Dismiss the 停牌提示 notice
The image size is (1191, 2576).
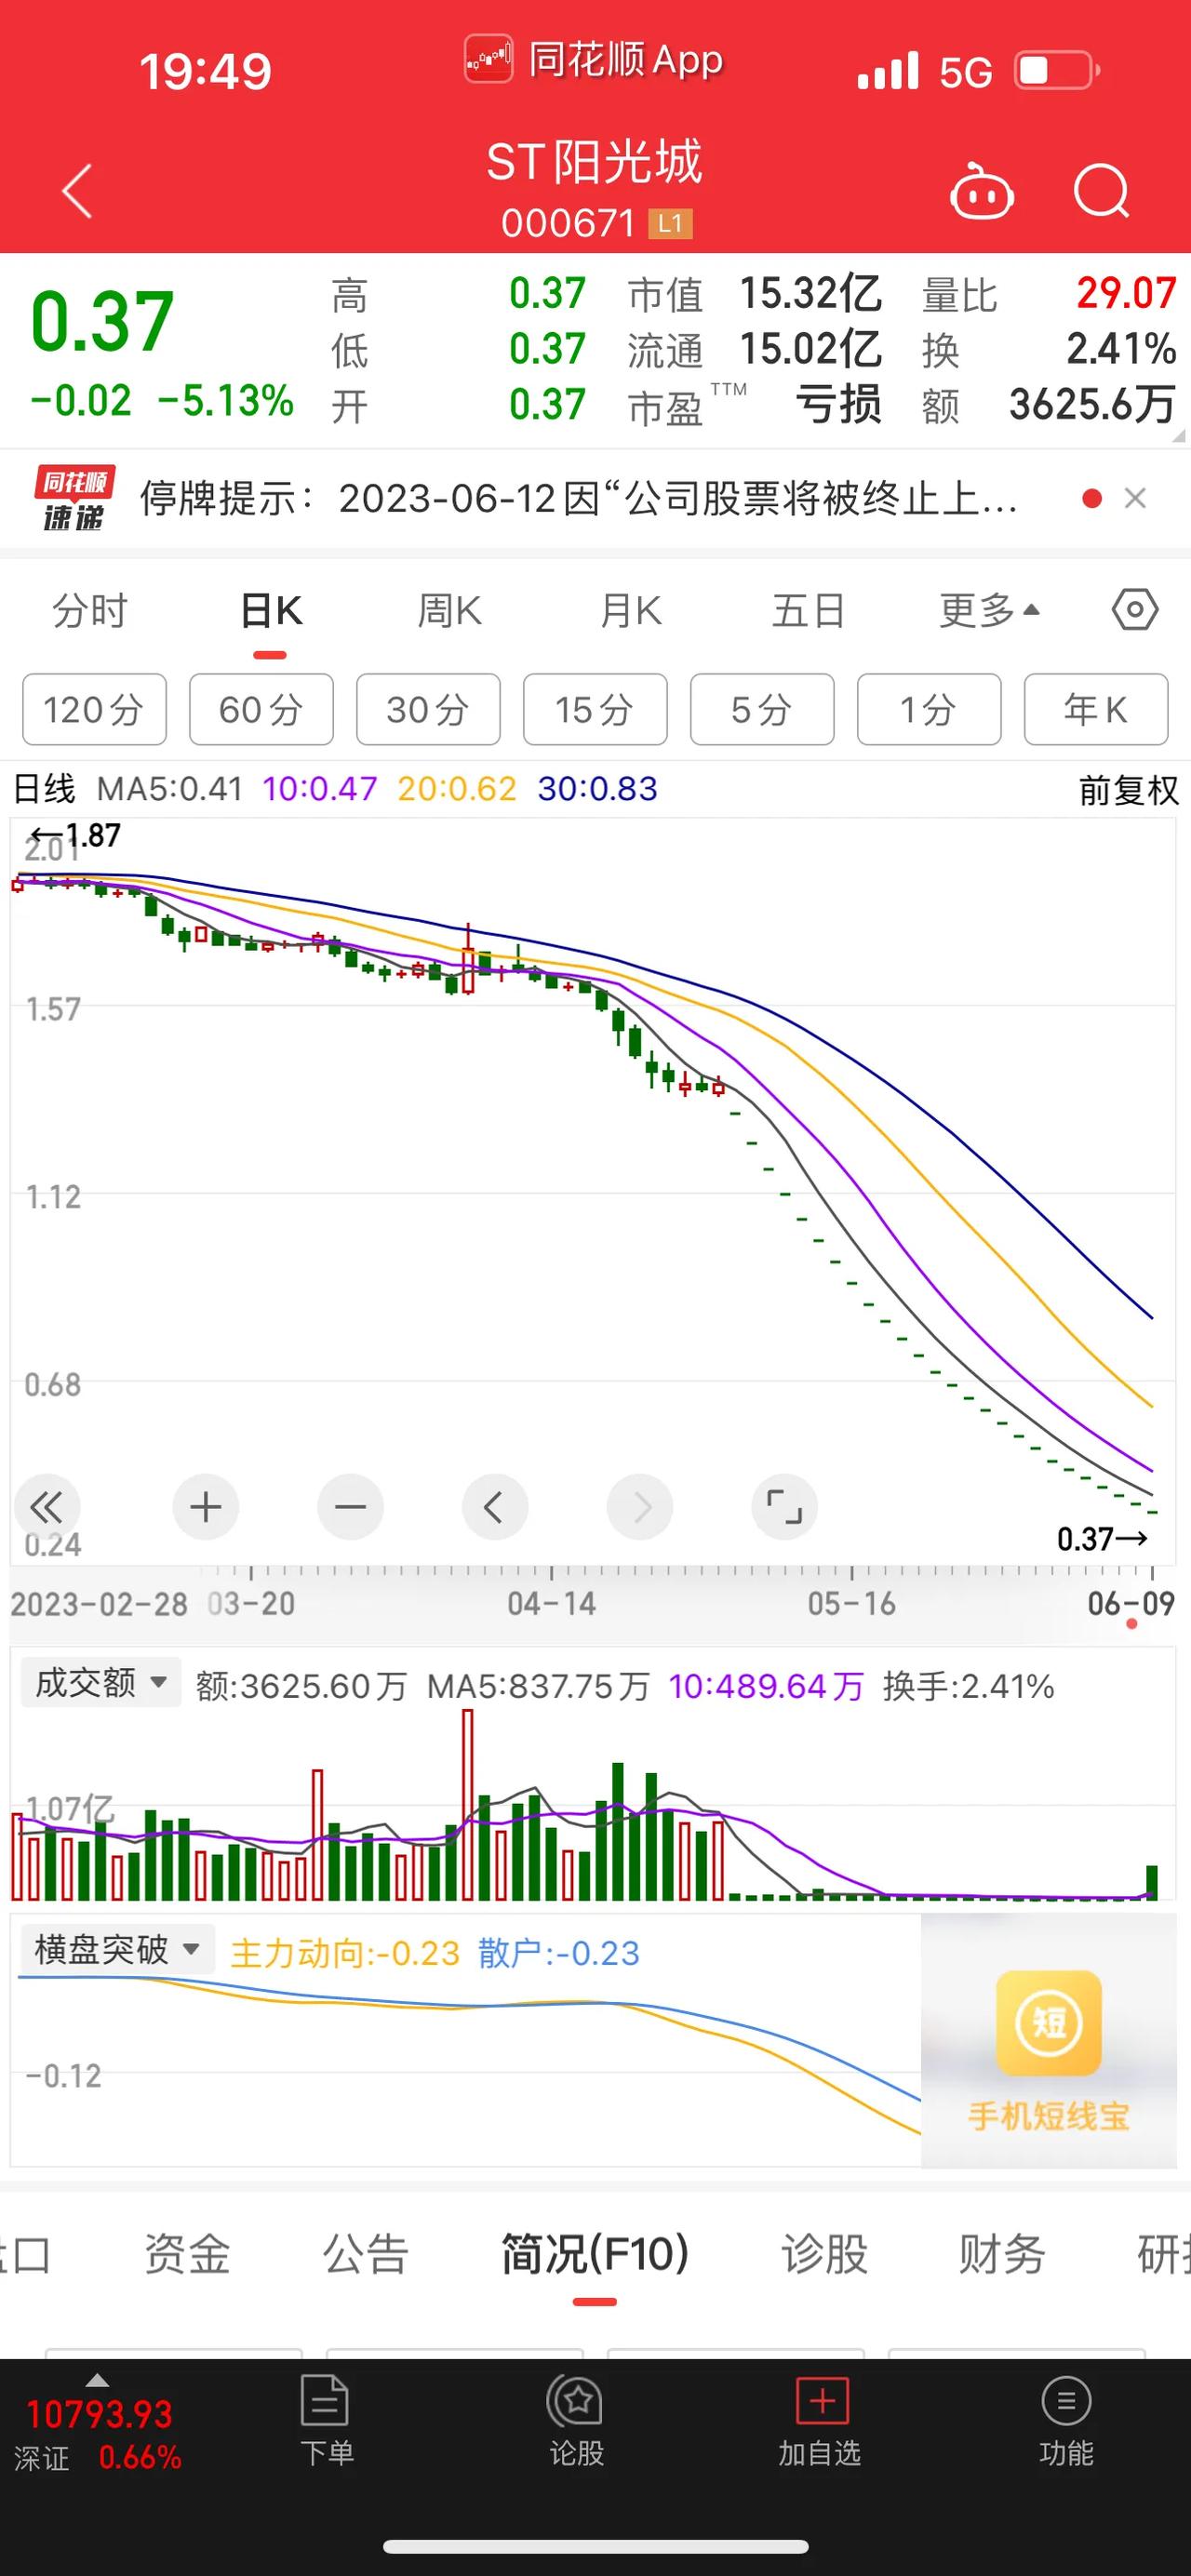pyautogui.click(x=1135, y=498)
